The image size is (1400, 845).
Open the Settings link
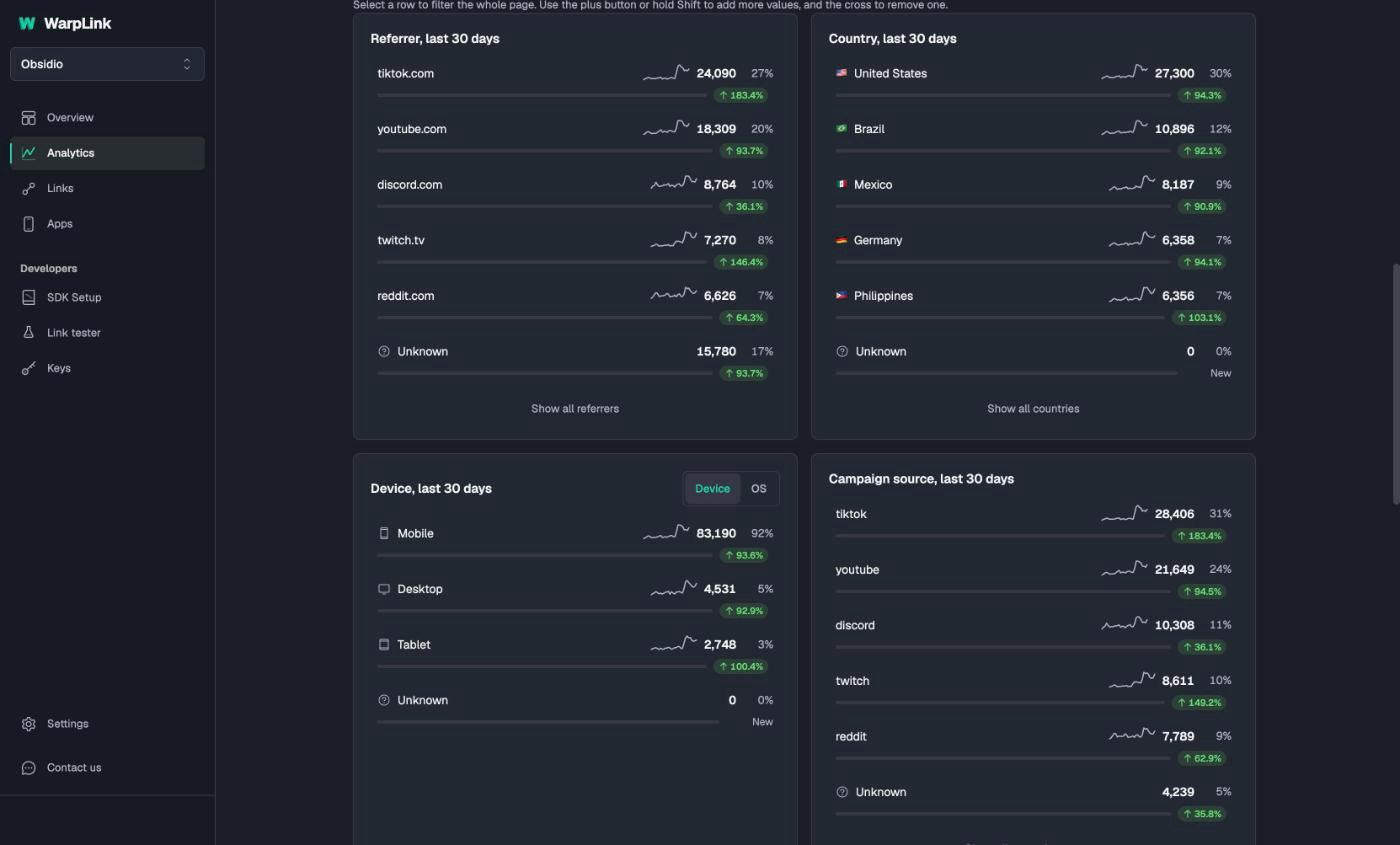pos(107,724)
